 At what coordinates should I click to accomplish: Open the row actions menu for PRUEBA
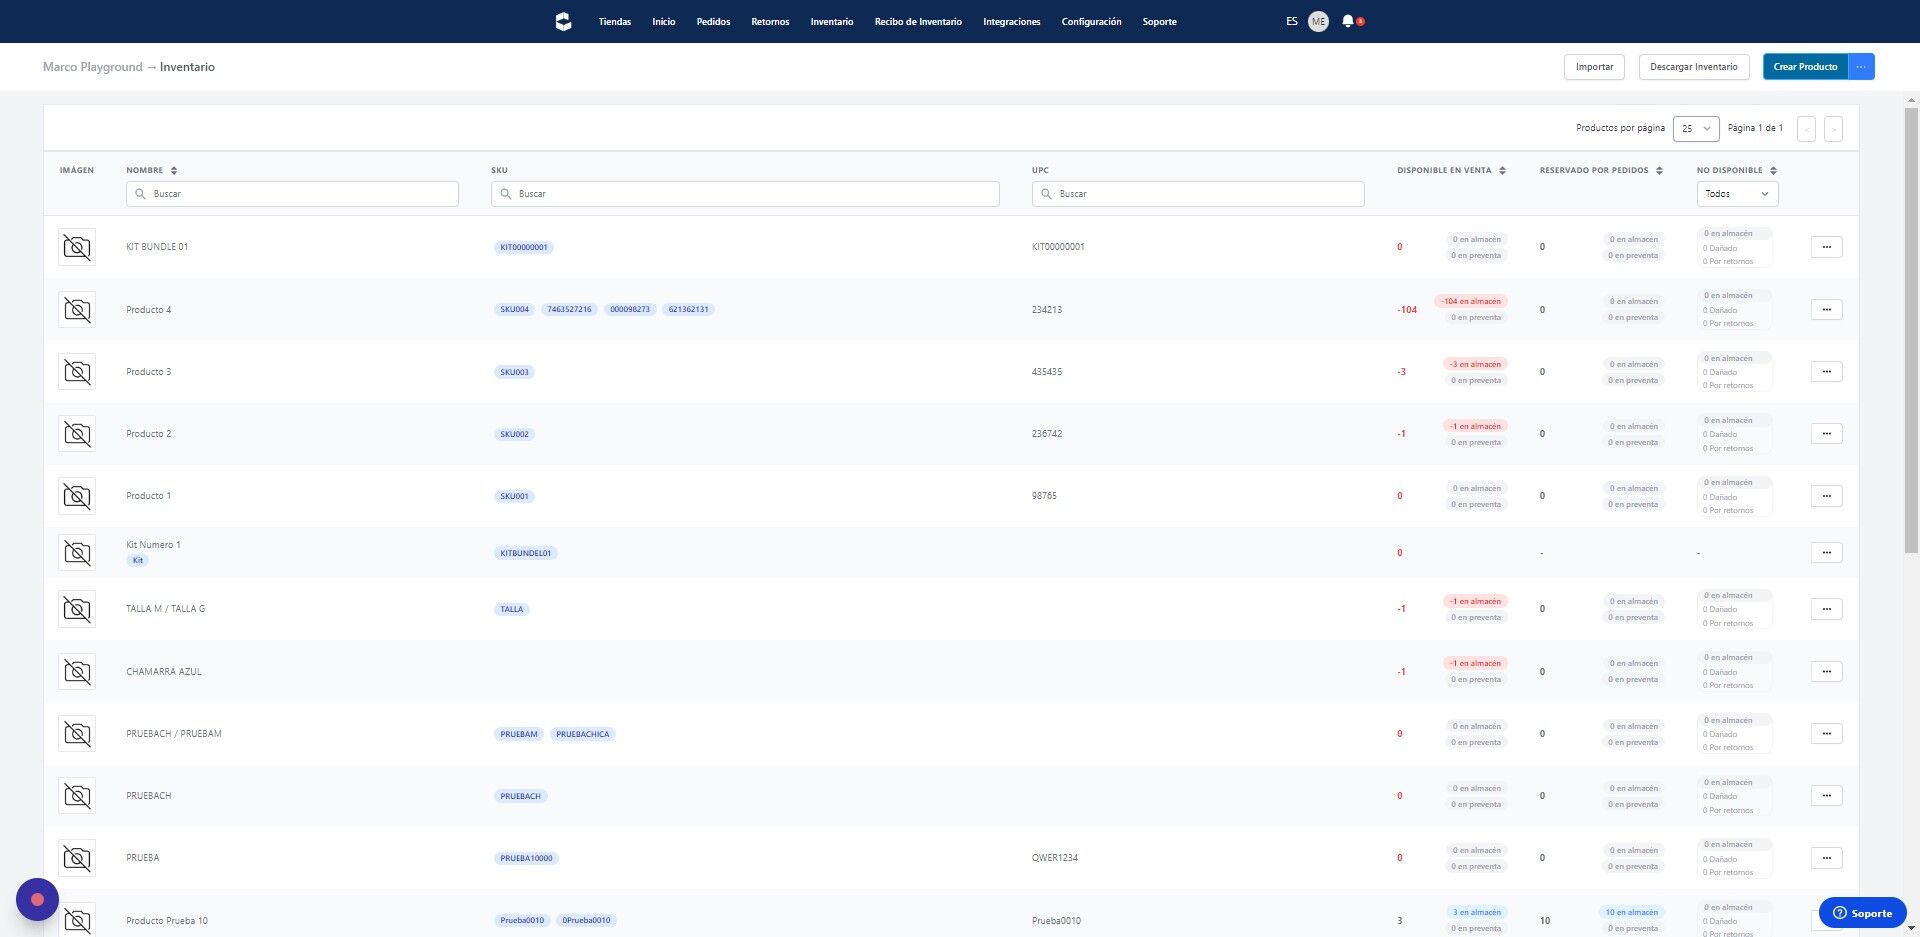coord(1826,857)
